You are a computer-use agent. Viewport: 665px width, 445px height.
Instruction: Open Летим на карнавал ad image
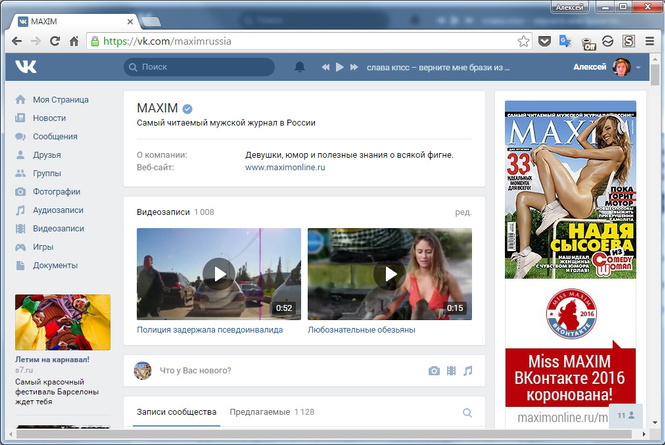(x=63, y=322)
